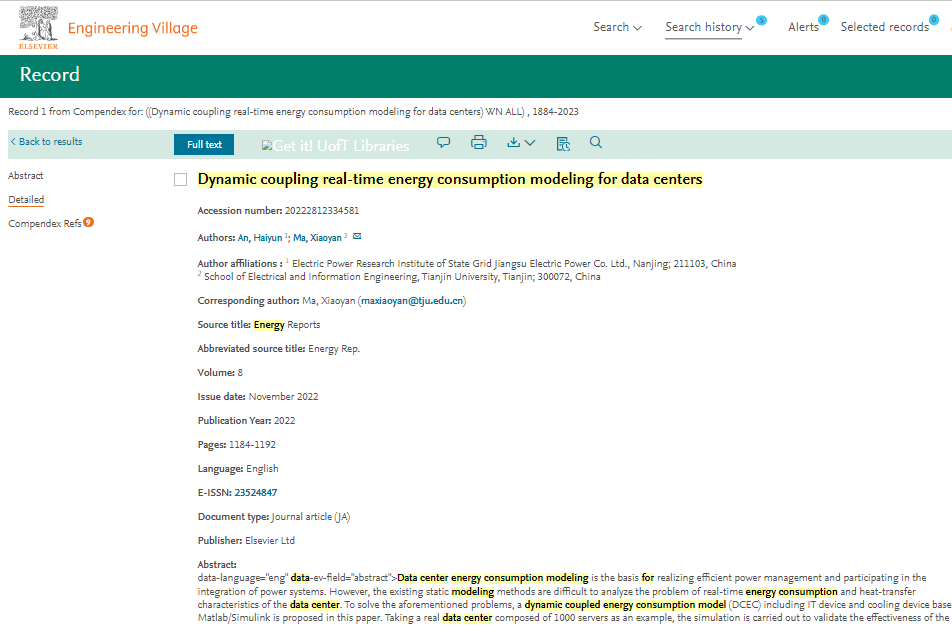This screenshot has height=626, width=952.
Task: Open E-ISSN 23524847 link
Action: click(x=256, y=492)
